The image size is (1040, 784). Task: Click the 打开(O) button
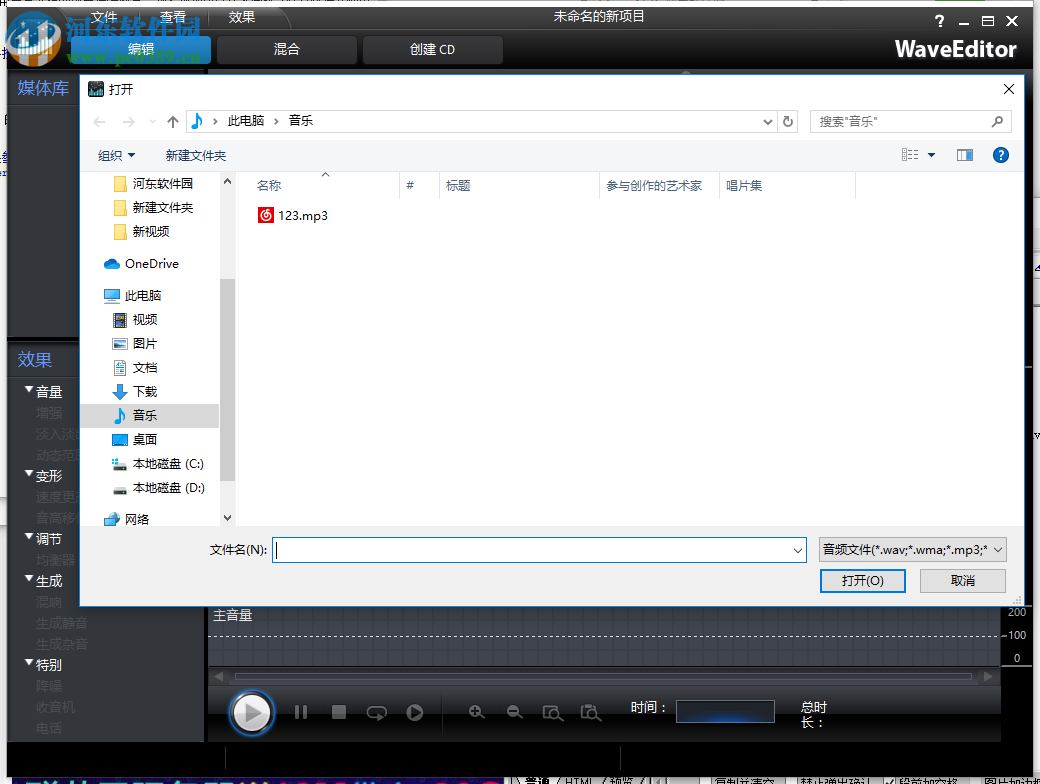pos(862,580)
